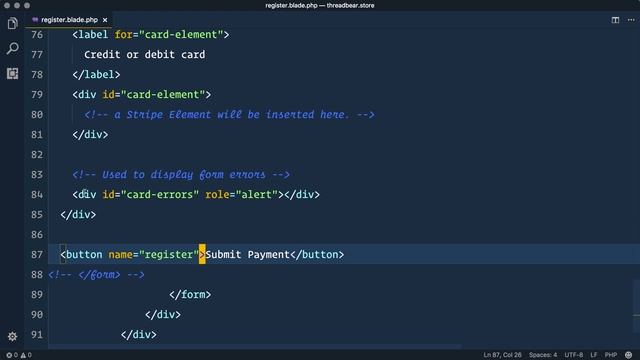Close the register.blade.php tab
The image size is (640, 360).
tap(105, 20)
